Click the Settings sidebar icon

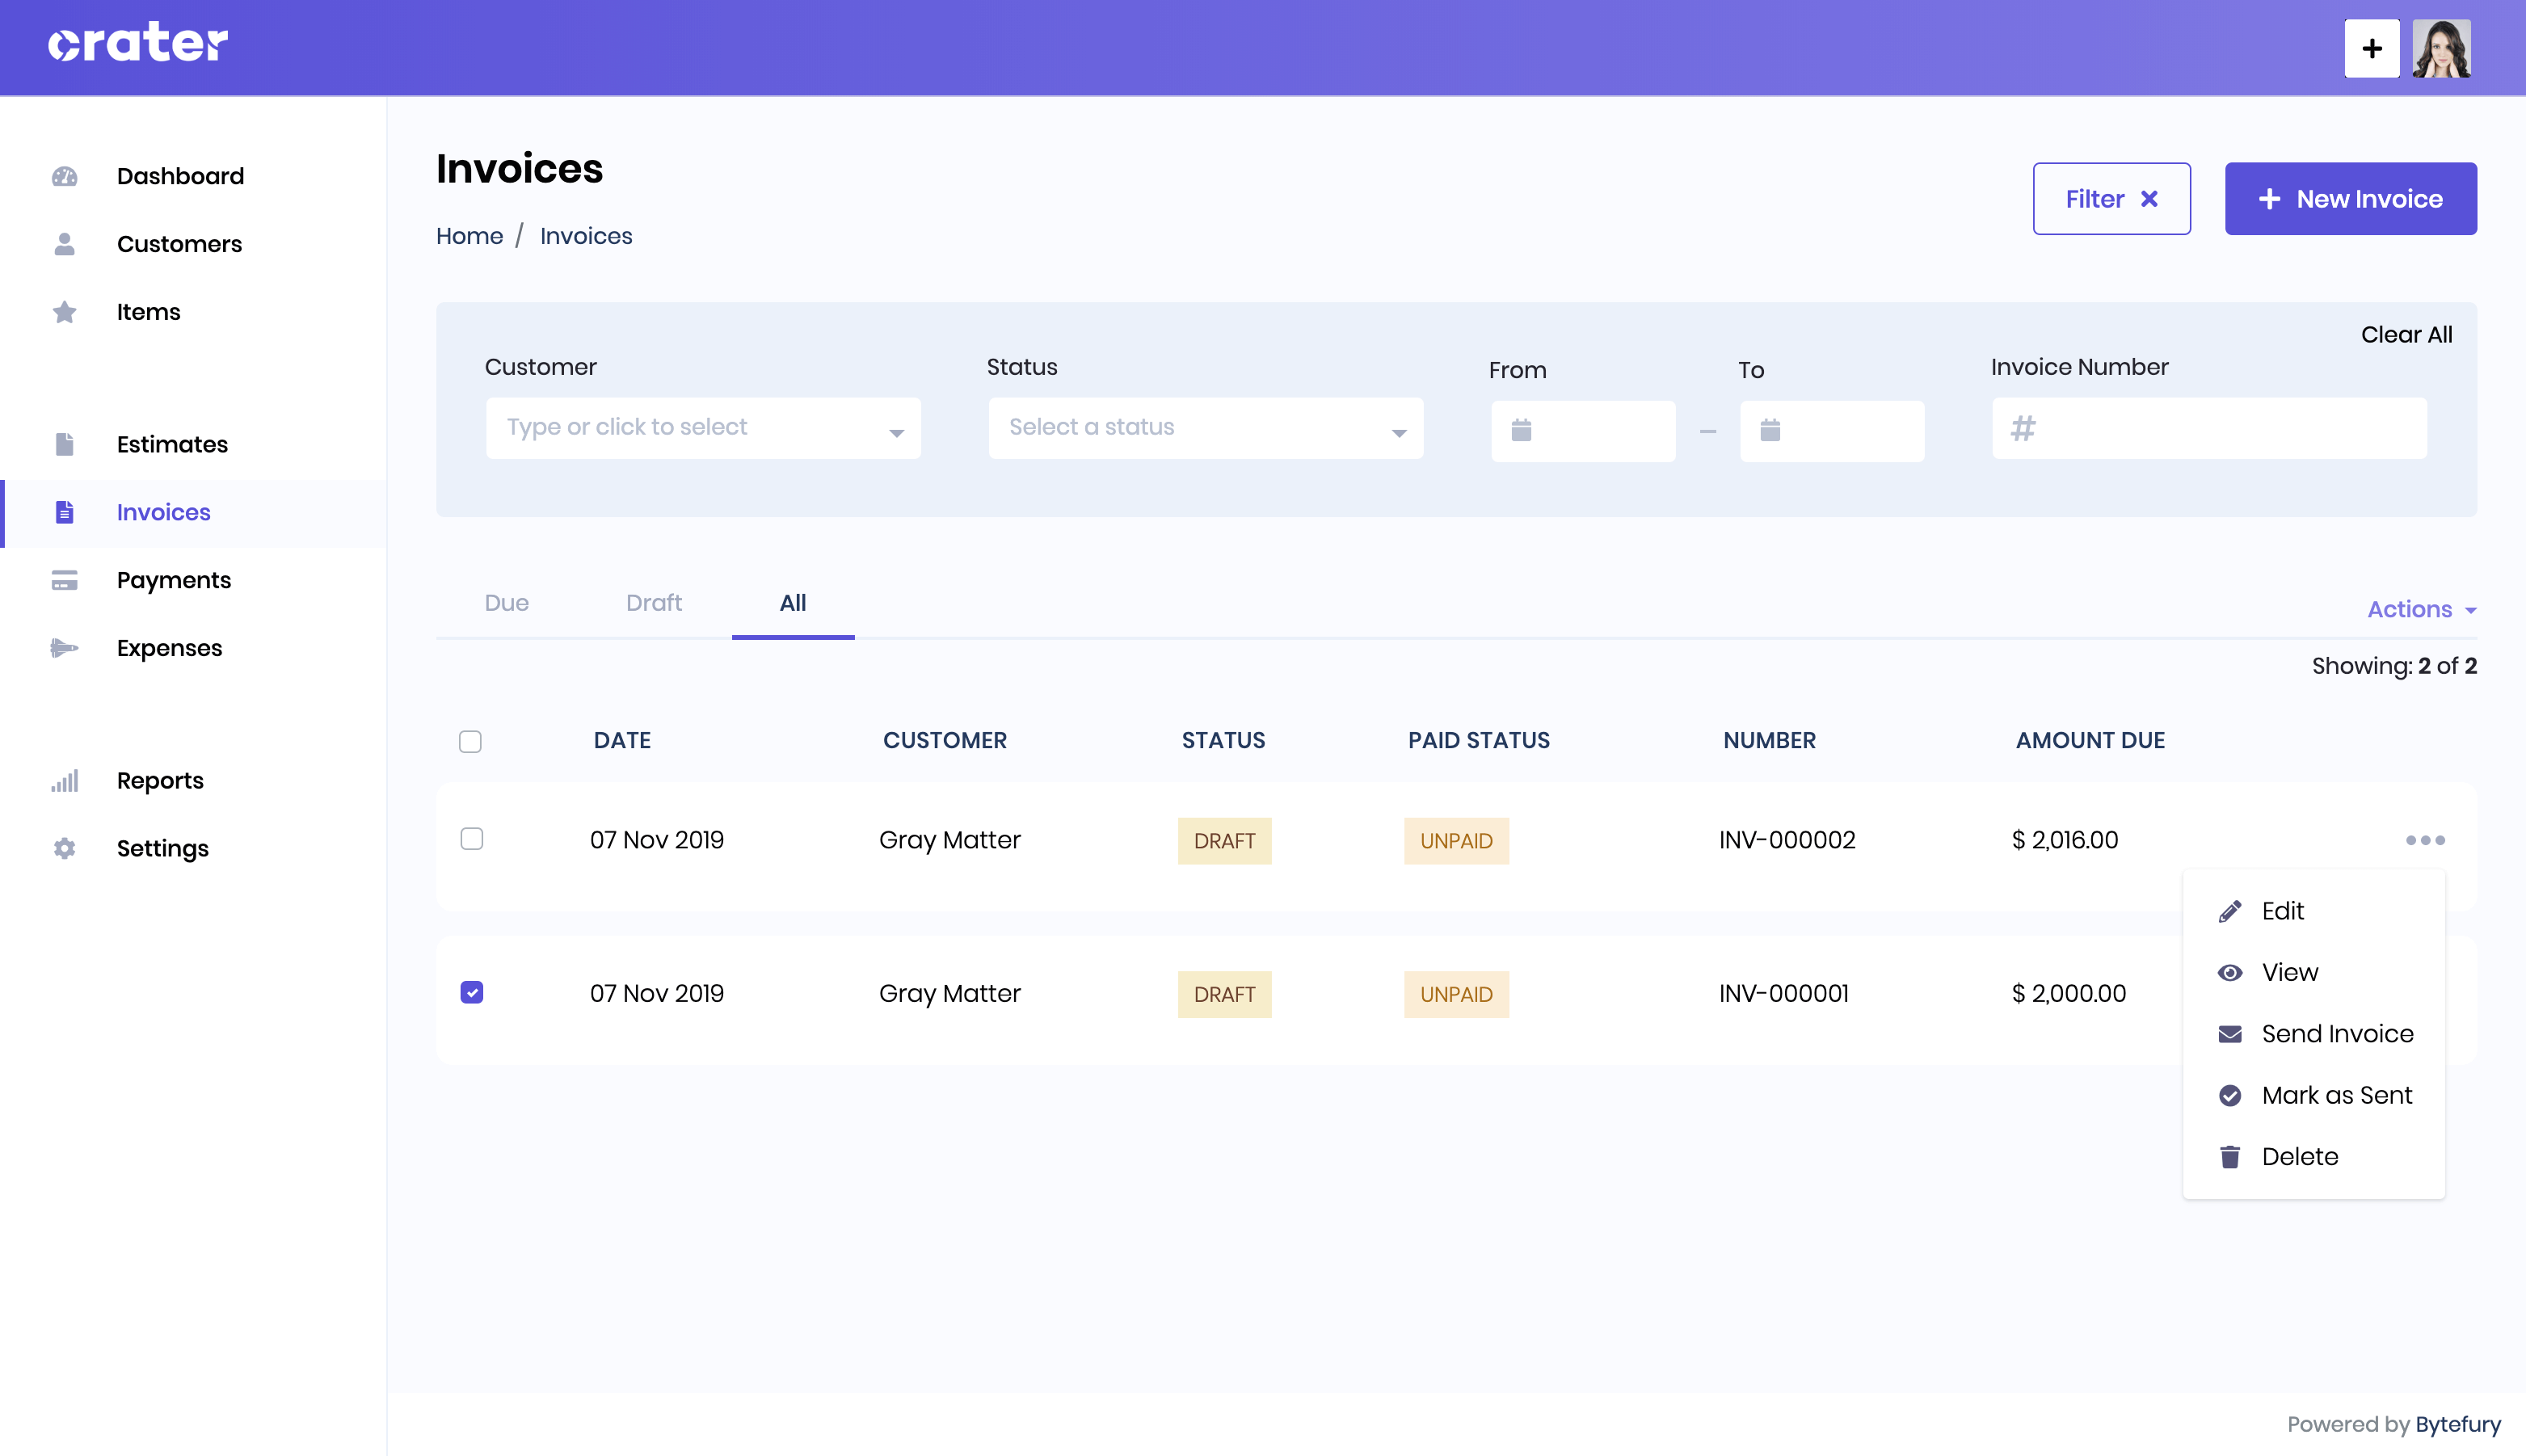(61, 848)
